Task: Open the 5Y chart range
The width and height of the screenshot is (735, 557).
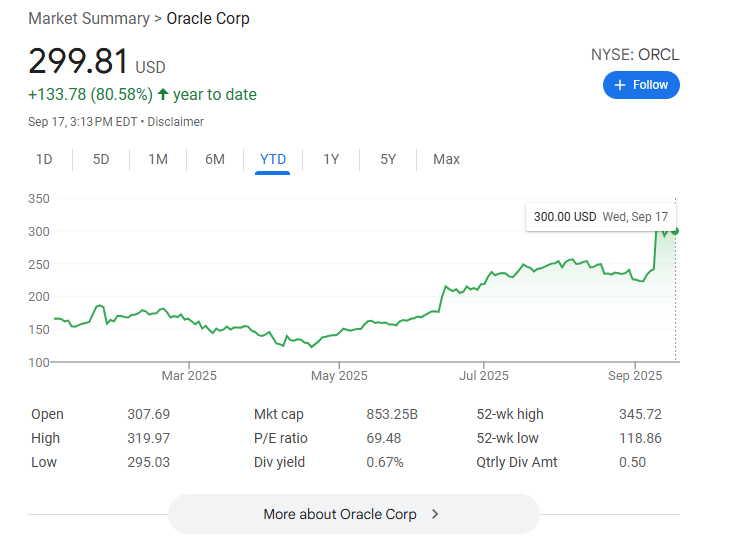Action: (x=388, y=159)
